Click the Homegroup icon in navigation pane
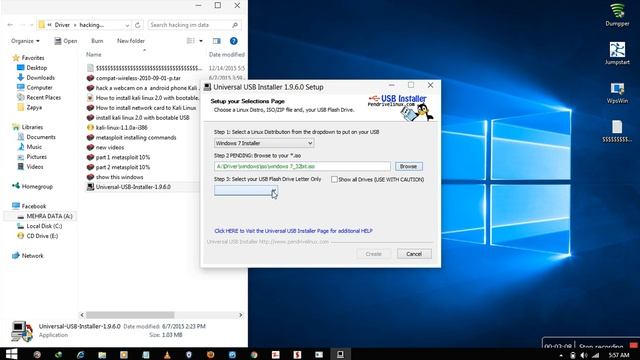Screen dimensions: 640x360 (x=16, y=186)
